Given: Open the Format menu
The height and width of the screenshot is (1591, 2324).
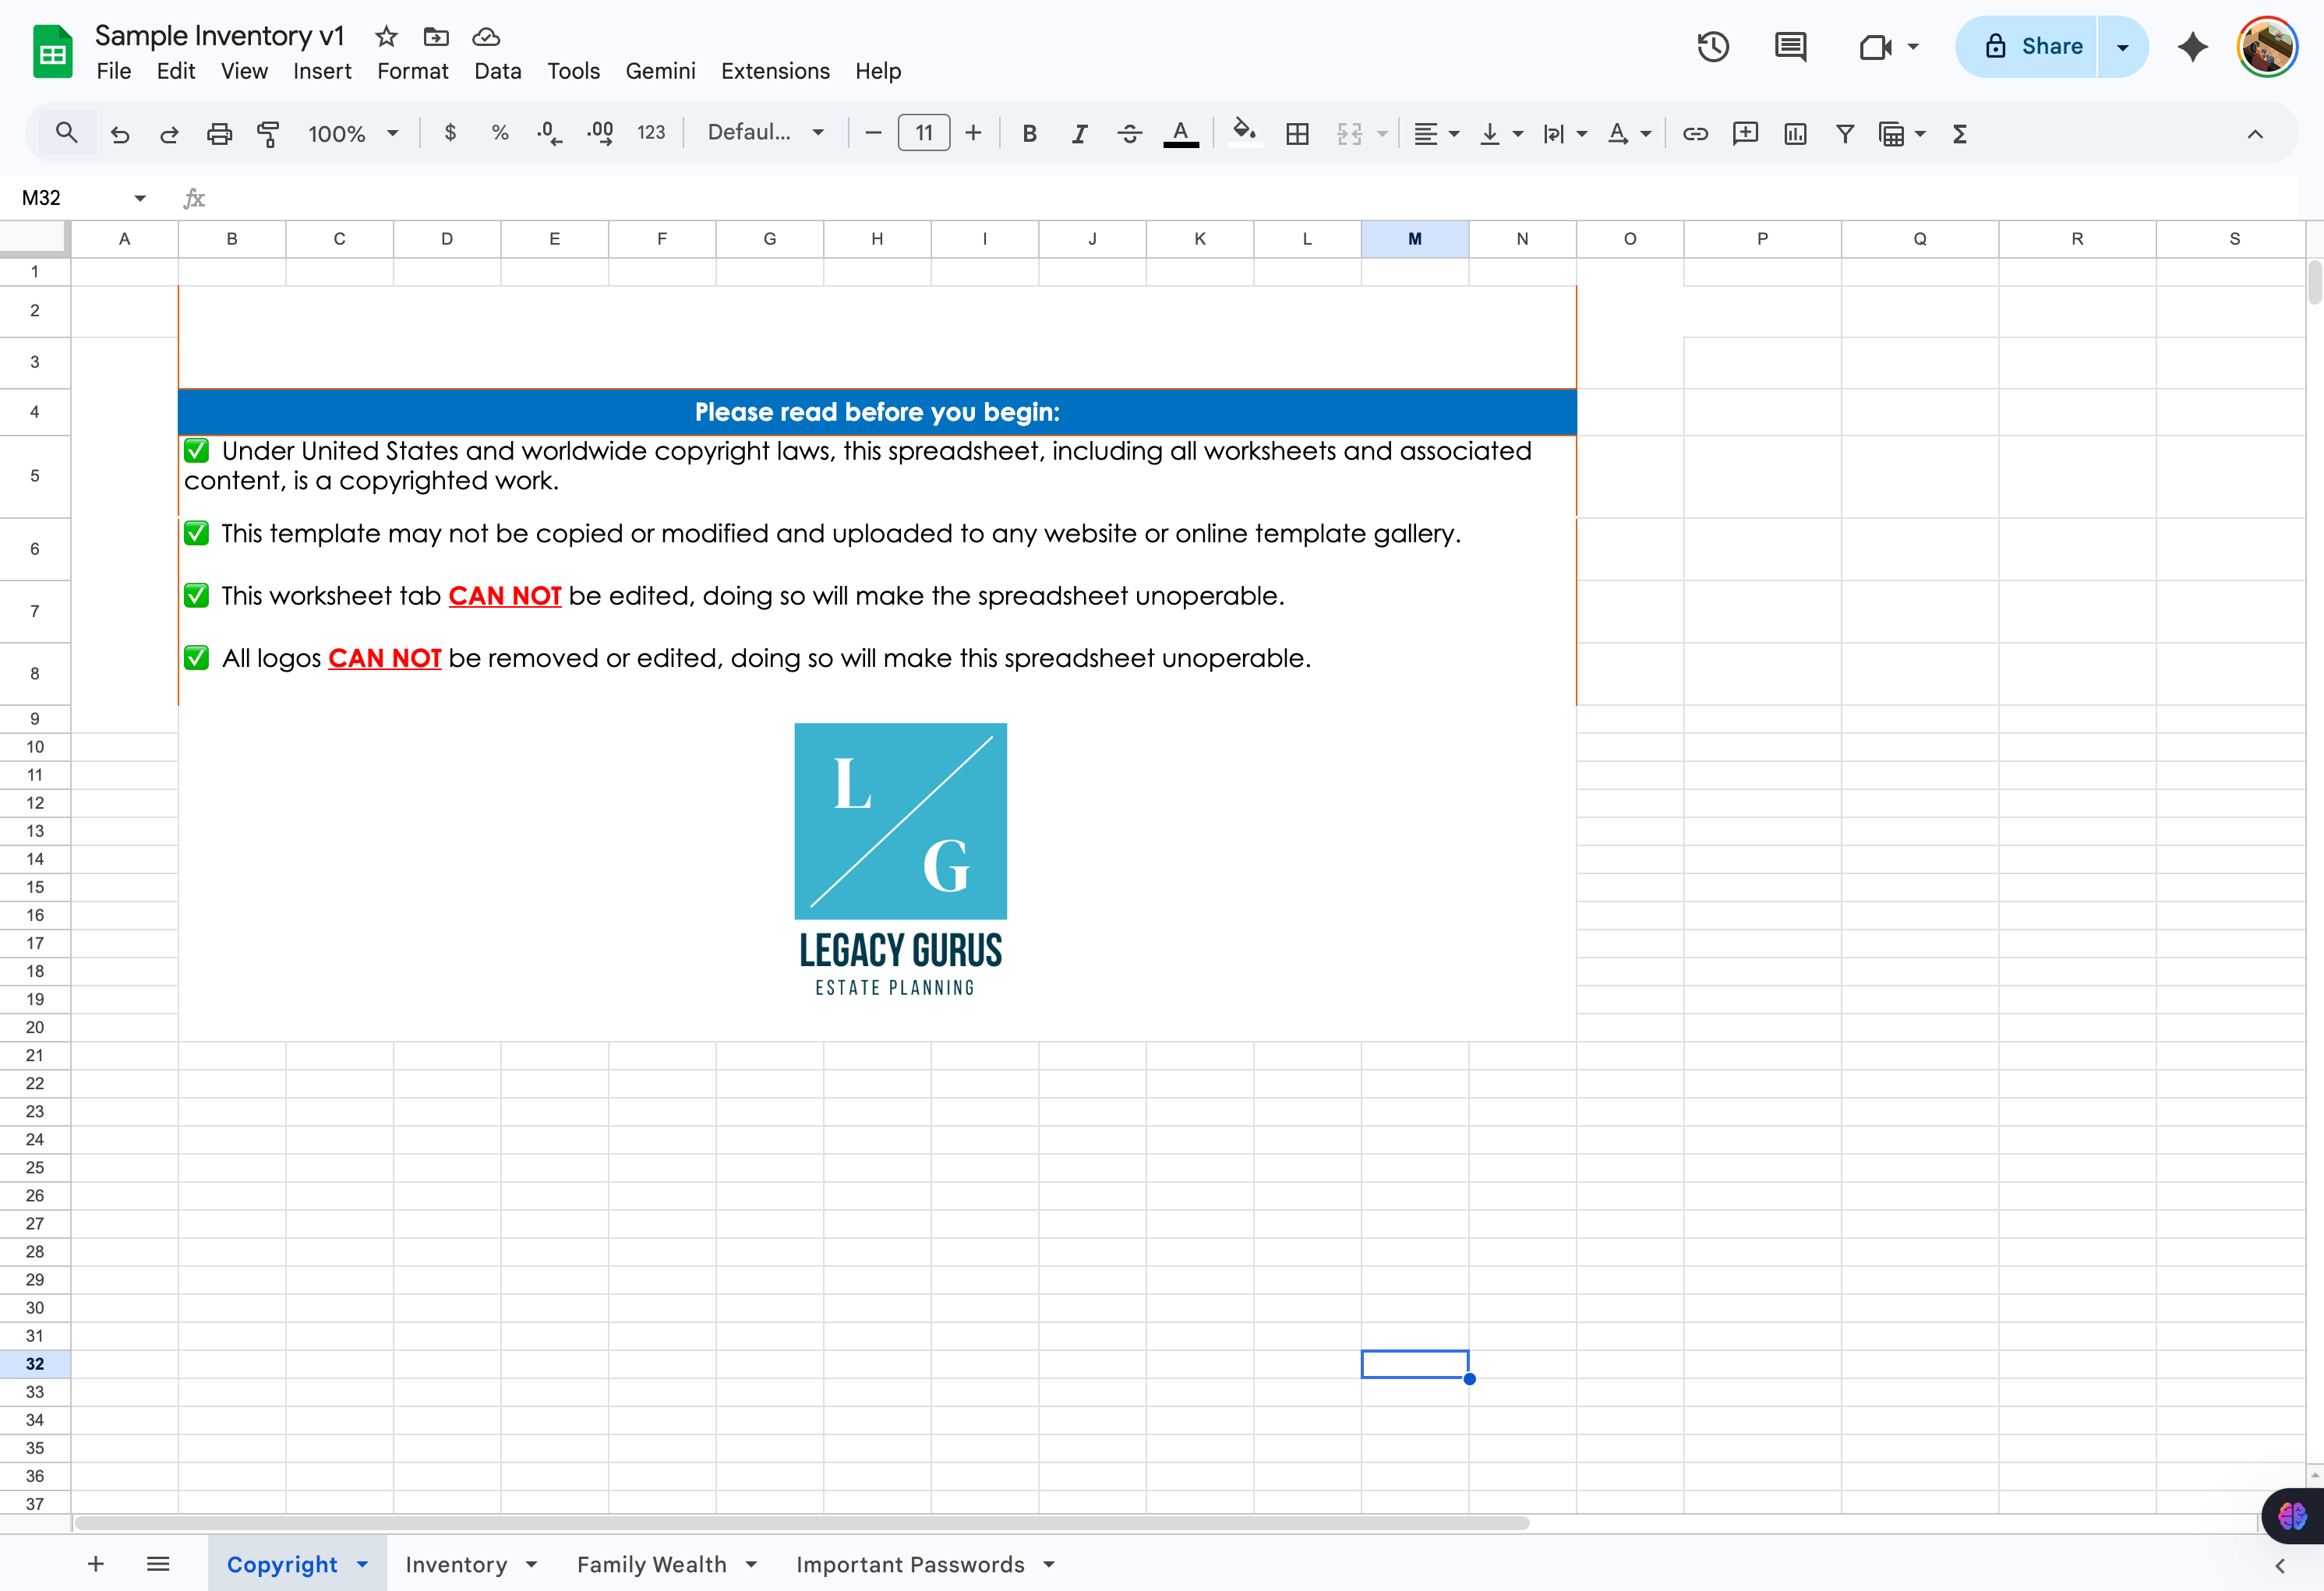Looking at the screenshot, I should click(413, 71).
